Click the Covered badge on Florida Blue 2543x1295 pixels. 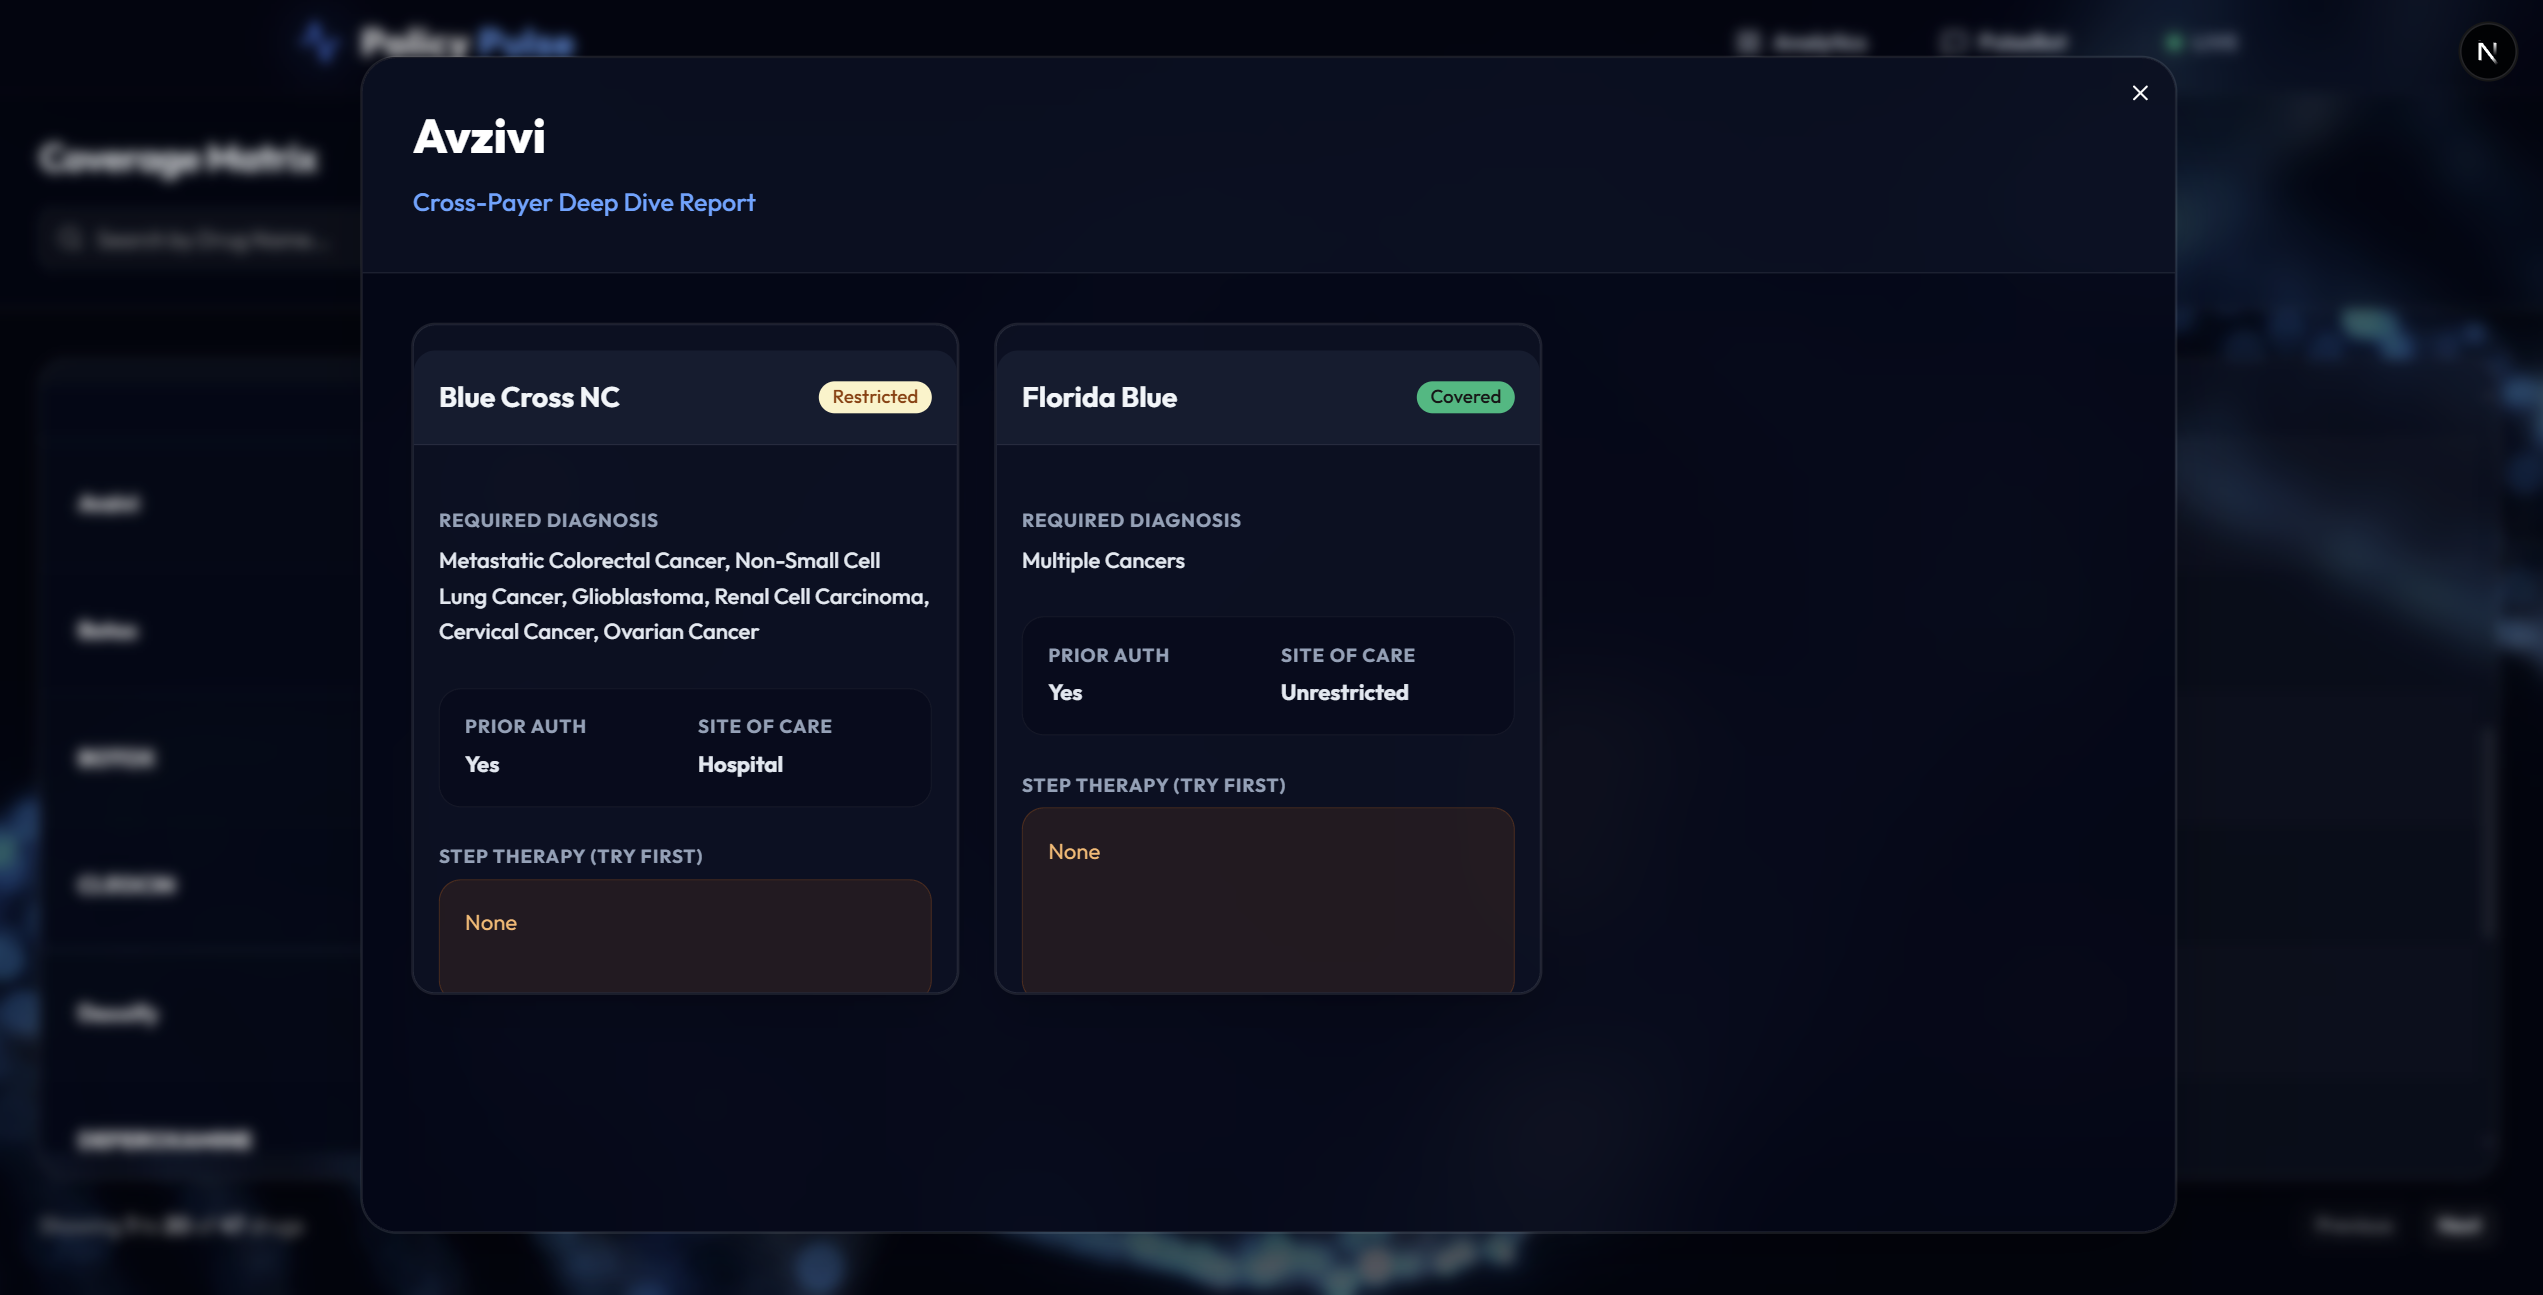click(x=1464, y=397)
